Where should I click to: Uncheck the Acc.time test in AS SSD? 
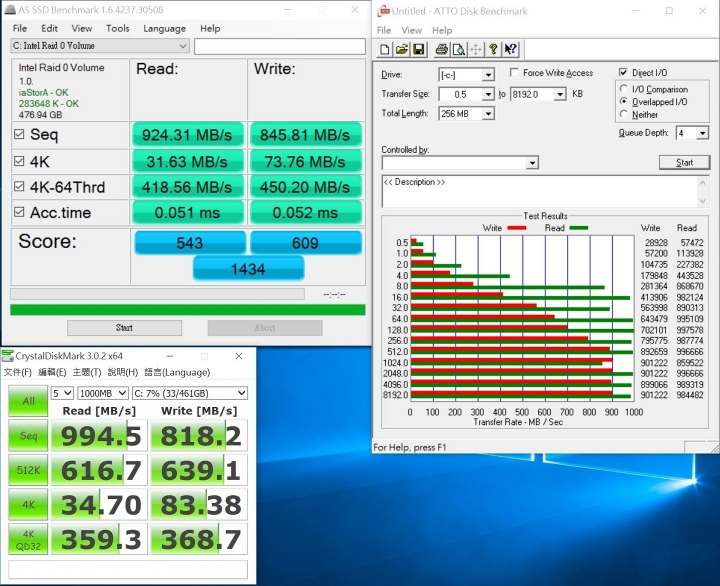tap(19, 212)
